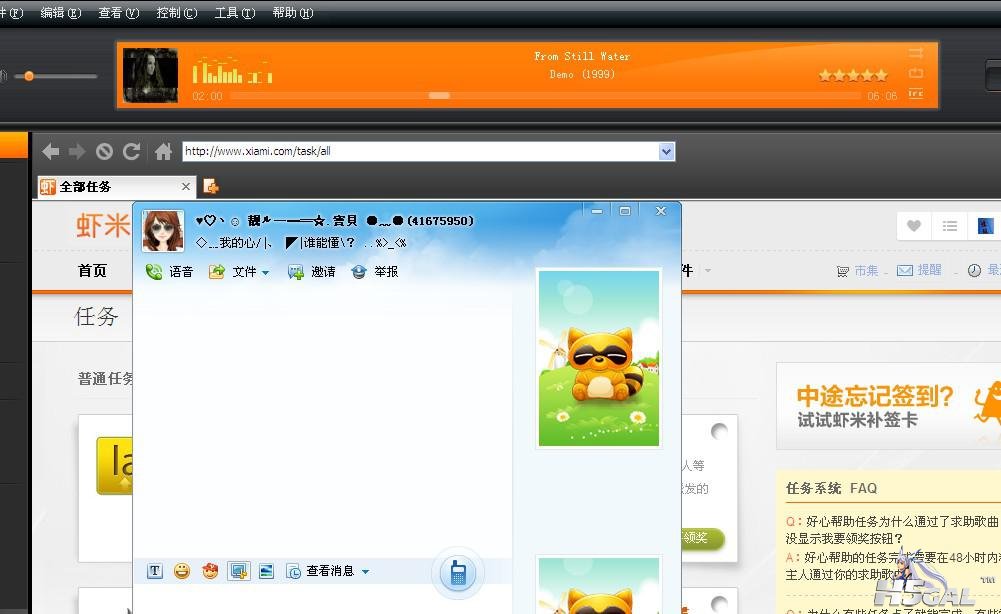
Task: Go to 首页 on Xiami navigation
Action: point(93,271)
